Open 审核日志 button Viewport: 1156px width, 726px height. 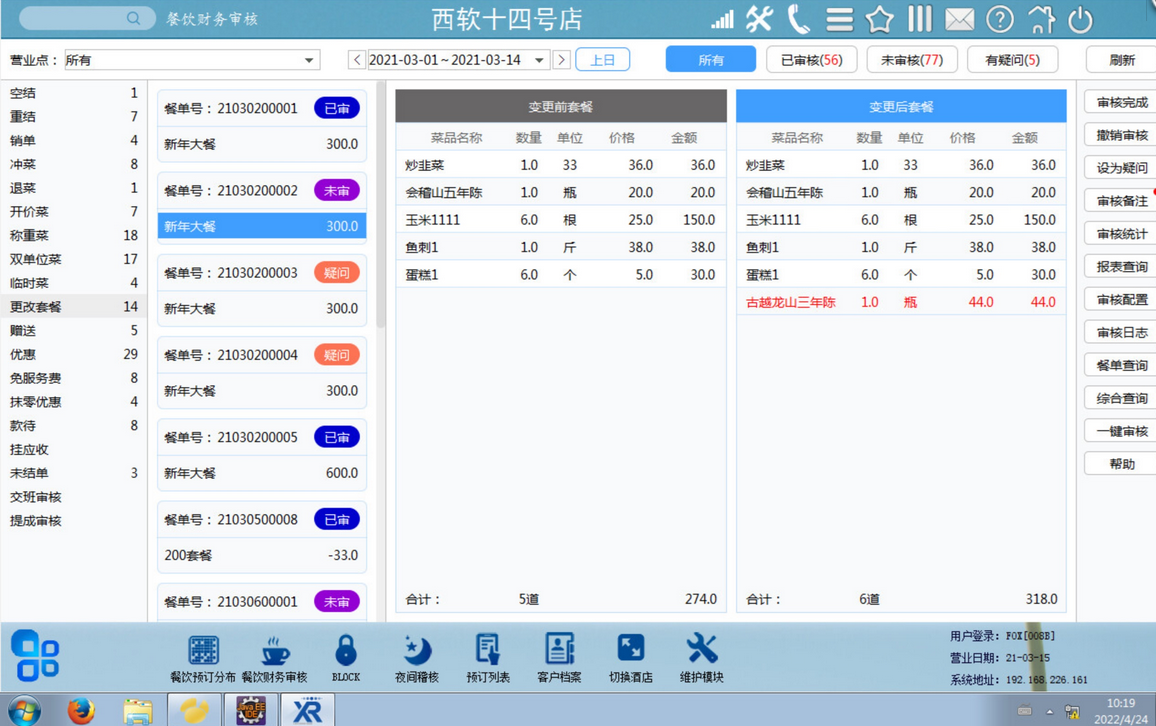[x=1121, y=332]
